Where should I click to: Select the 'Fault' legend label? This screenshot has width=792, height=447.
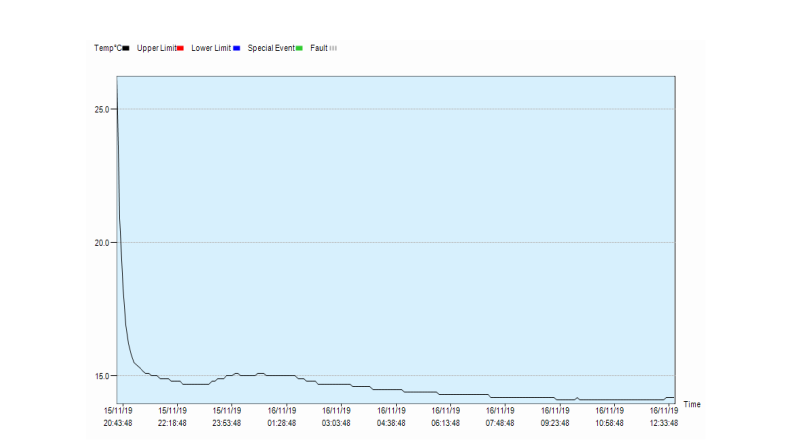click(x=319, y=48)
